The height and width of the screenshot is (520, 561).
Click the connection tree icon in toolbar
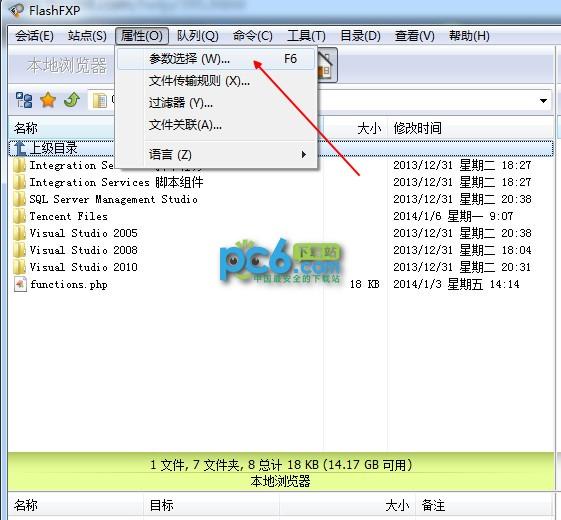click(24, 100)
